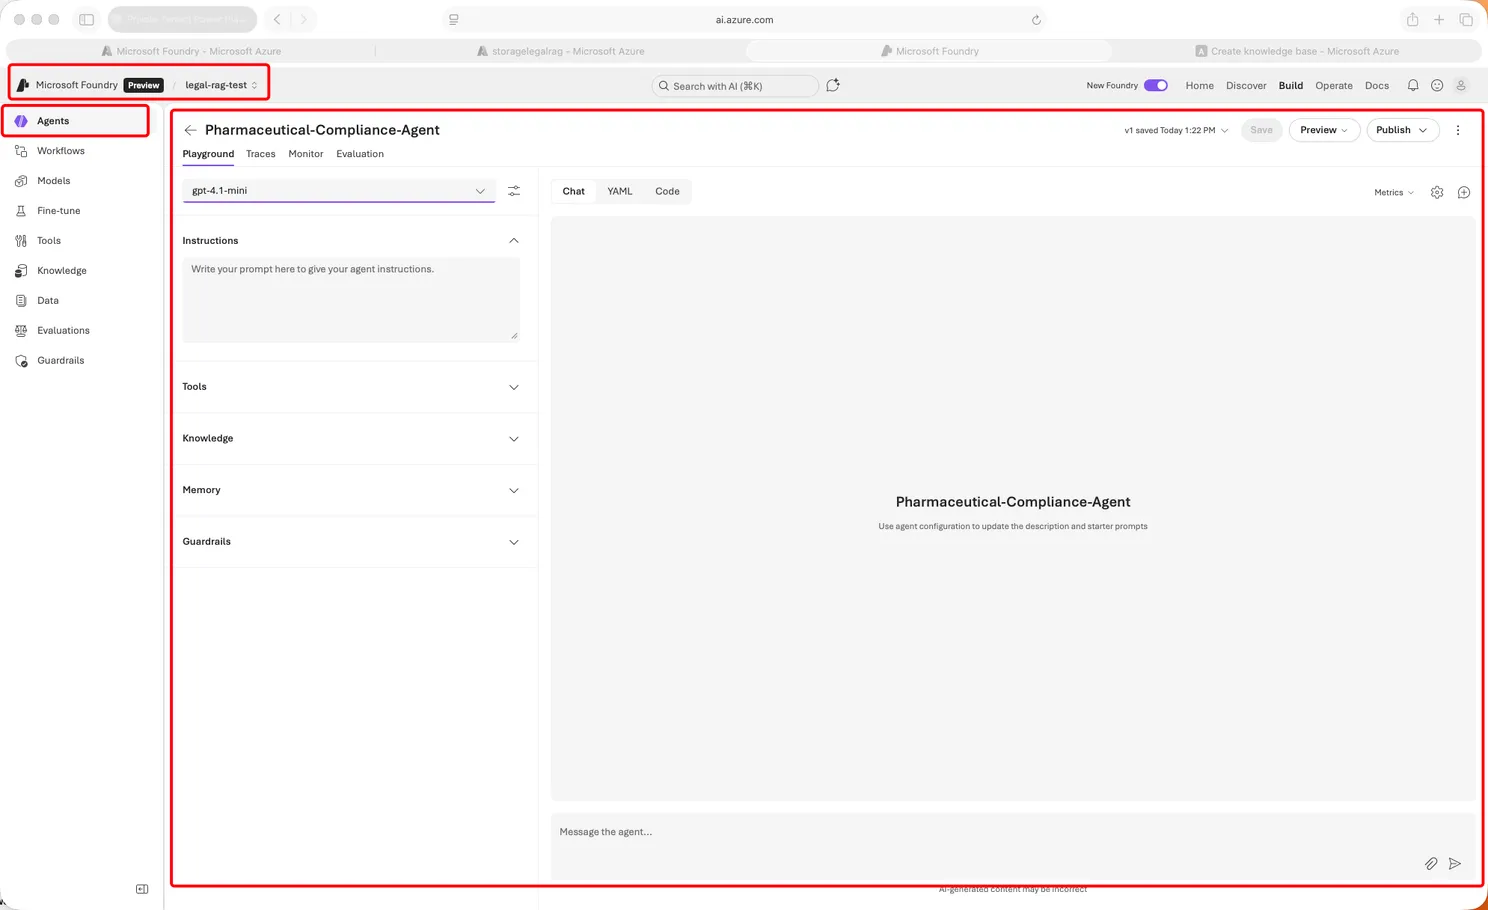Open the legal-rag-test project switcher
The image size is (1488, 910).
pos(221,85)
